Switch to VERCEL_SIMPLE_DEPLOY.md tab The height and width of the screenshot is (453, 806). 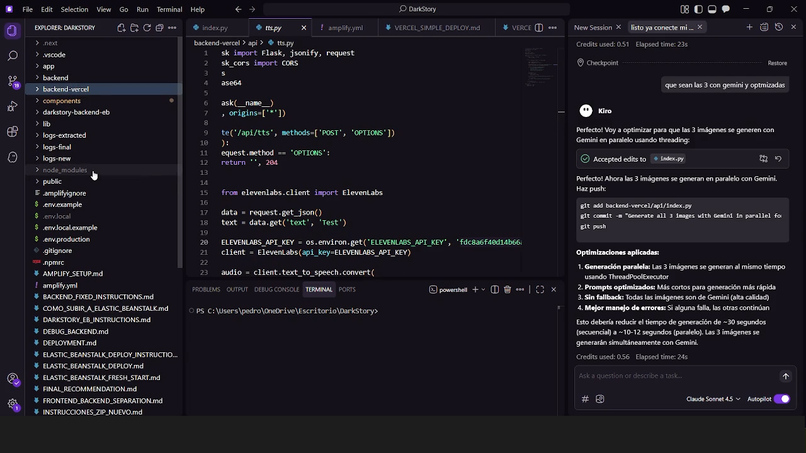click(x=436, y=28)
